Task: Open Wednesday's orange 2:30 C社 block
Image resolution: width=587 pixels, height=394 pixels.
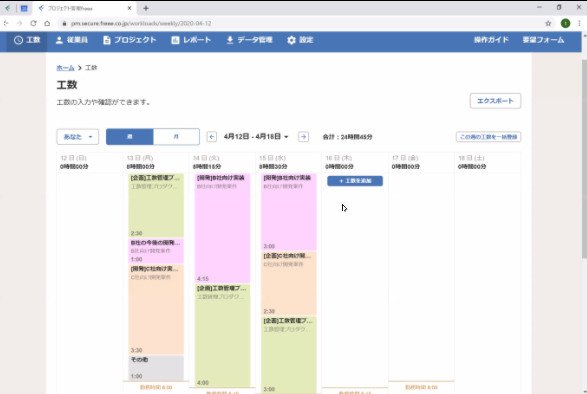Action: [289, 284]
